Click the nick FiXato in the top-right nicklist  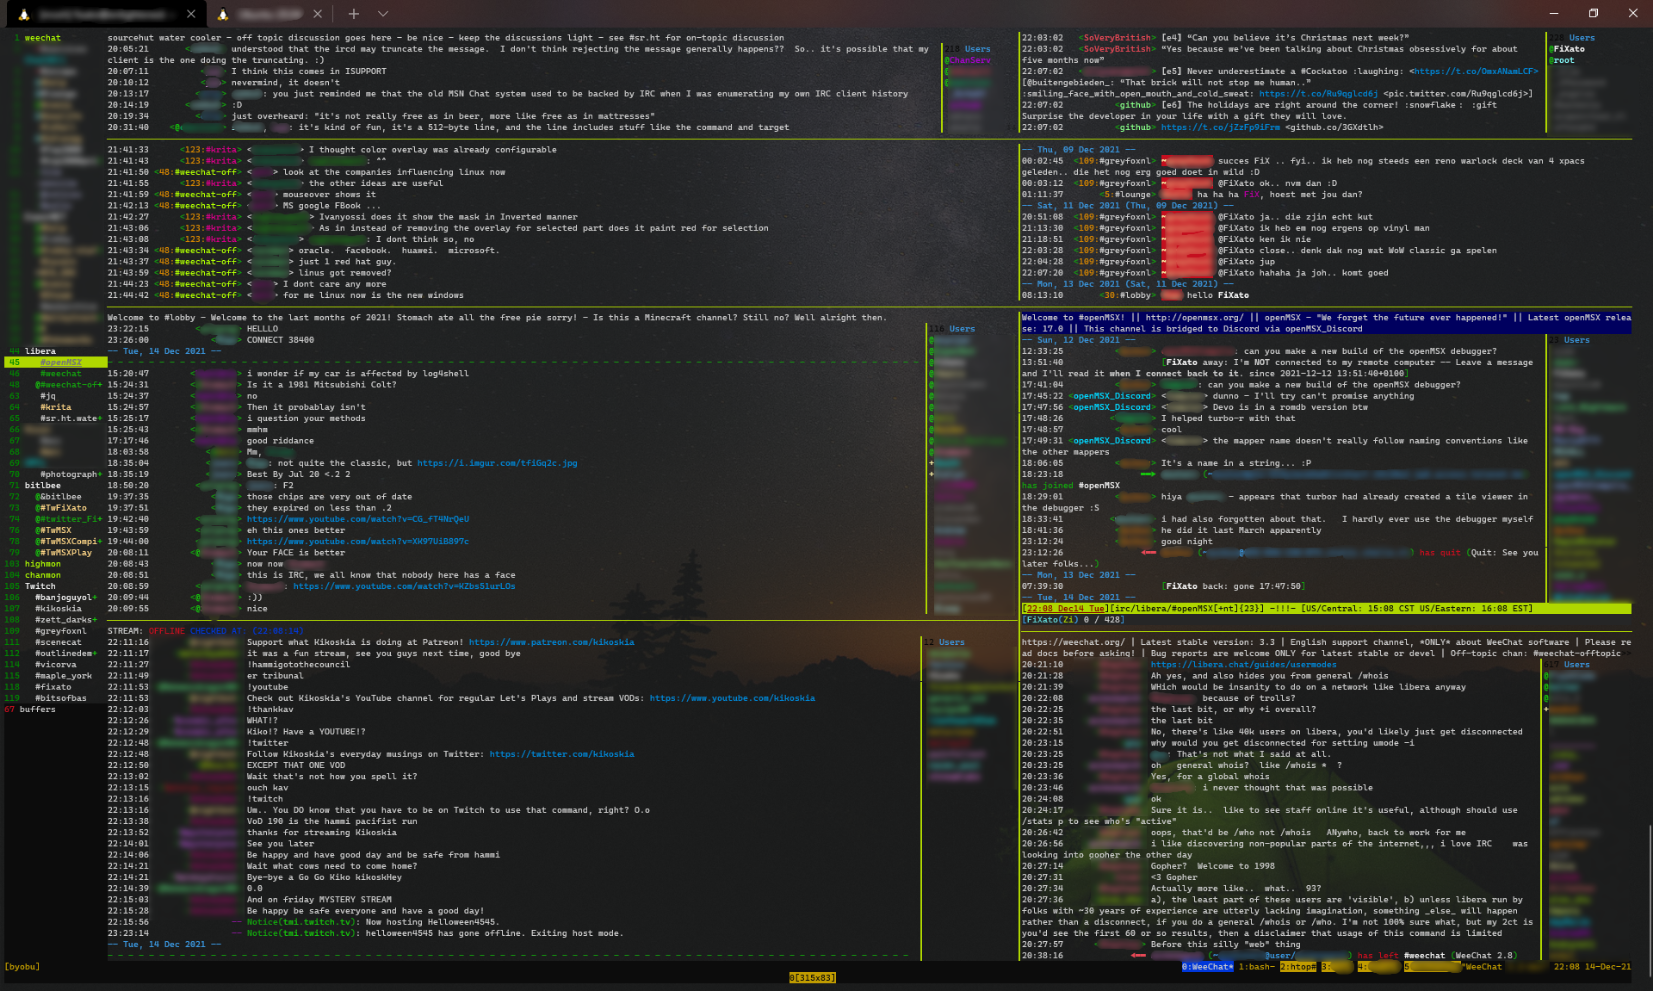pos(1568,49)
